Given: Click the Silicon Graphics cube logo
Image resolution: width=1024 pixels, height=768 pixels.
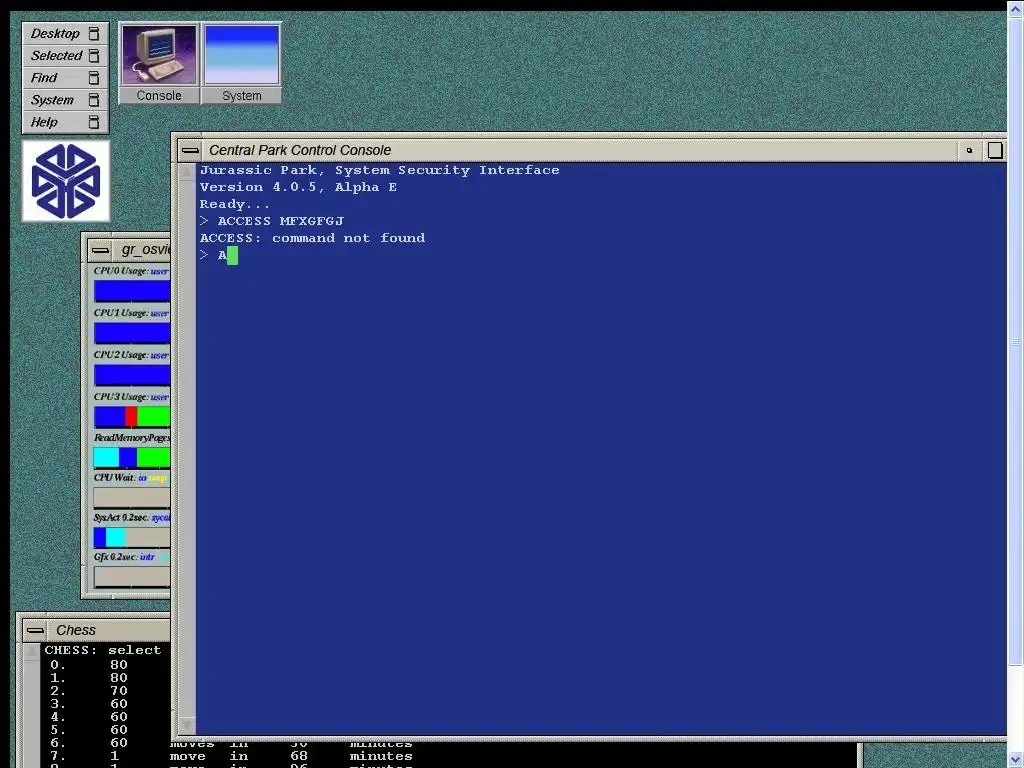Looking at the screenshot, I should 66,181.
